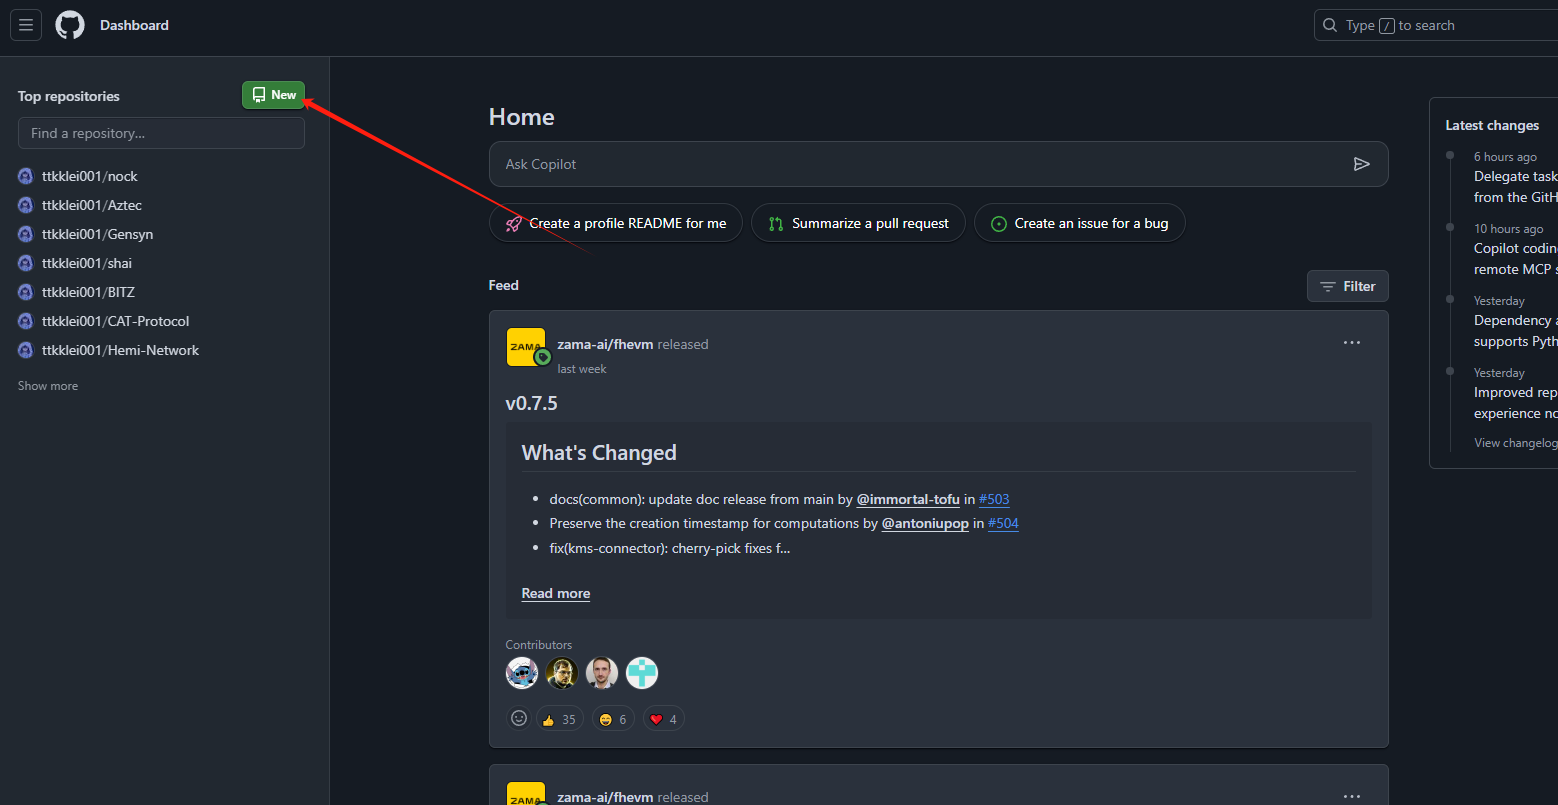Screen dimensions: 1558x805
Task: Click the first contributor avatar
Action: pos(522,673)
